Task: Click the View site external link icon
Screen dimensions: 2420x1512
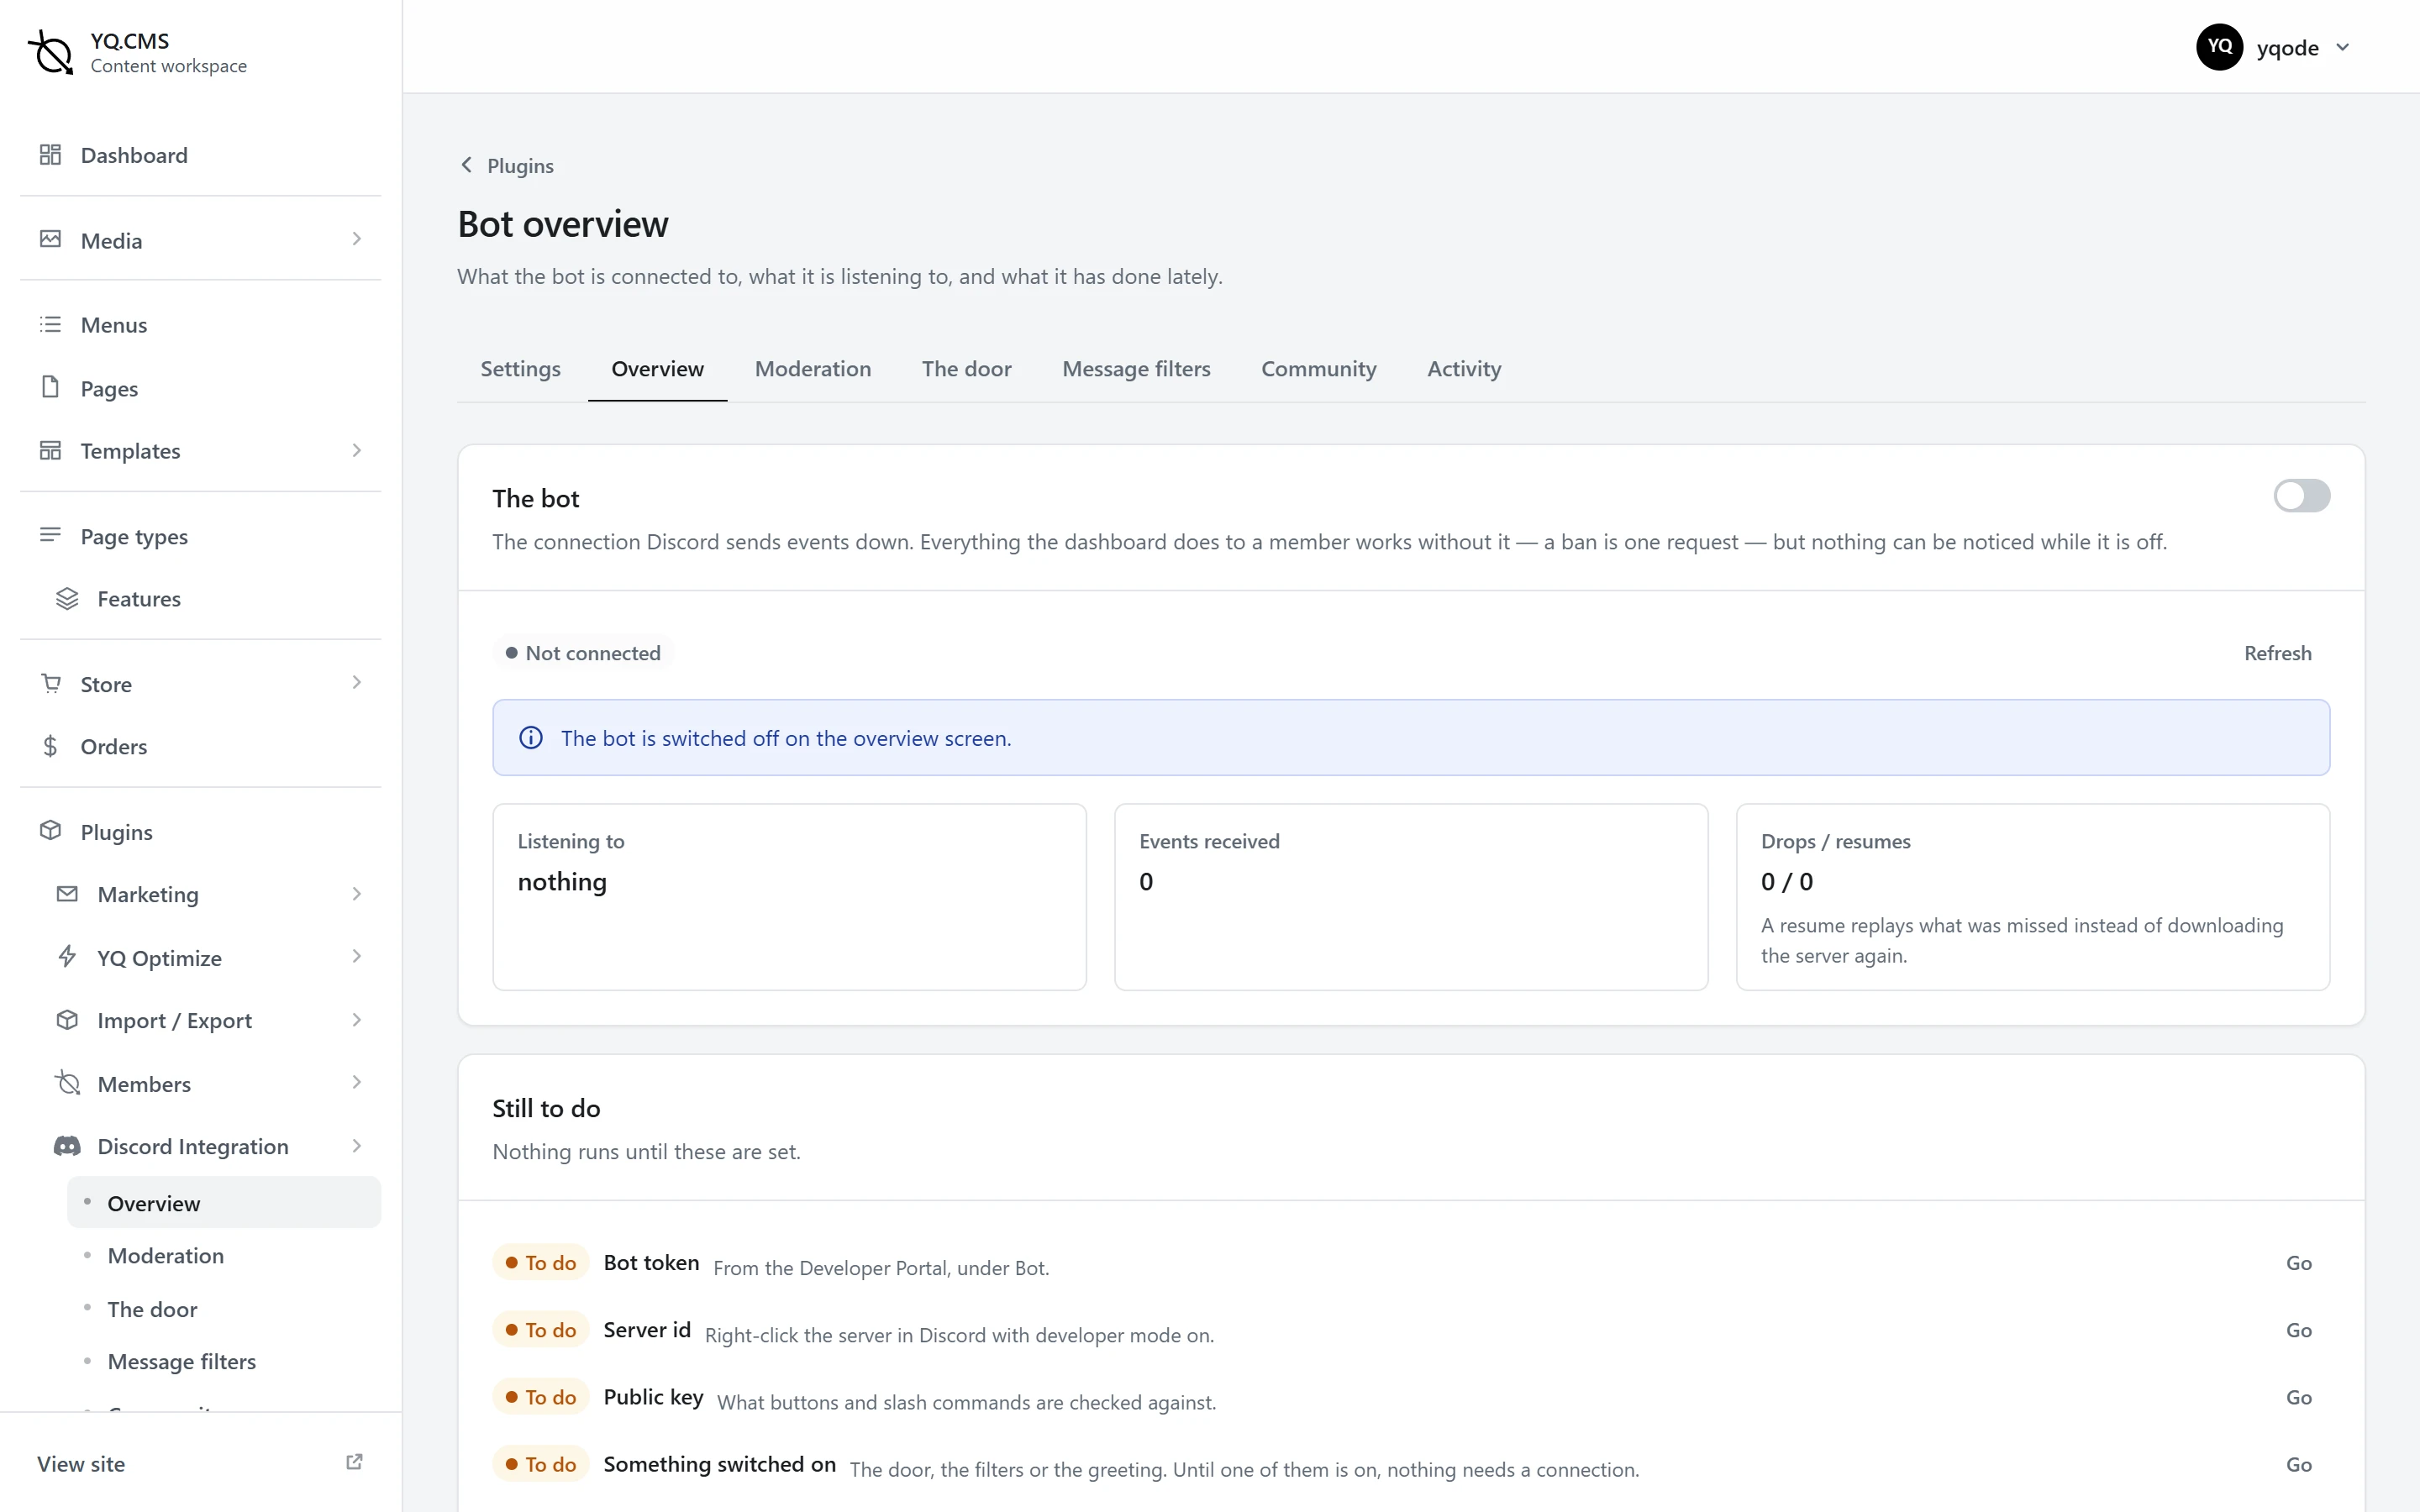Action: coord(354,1462)
